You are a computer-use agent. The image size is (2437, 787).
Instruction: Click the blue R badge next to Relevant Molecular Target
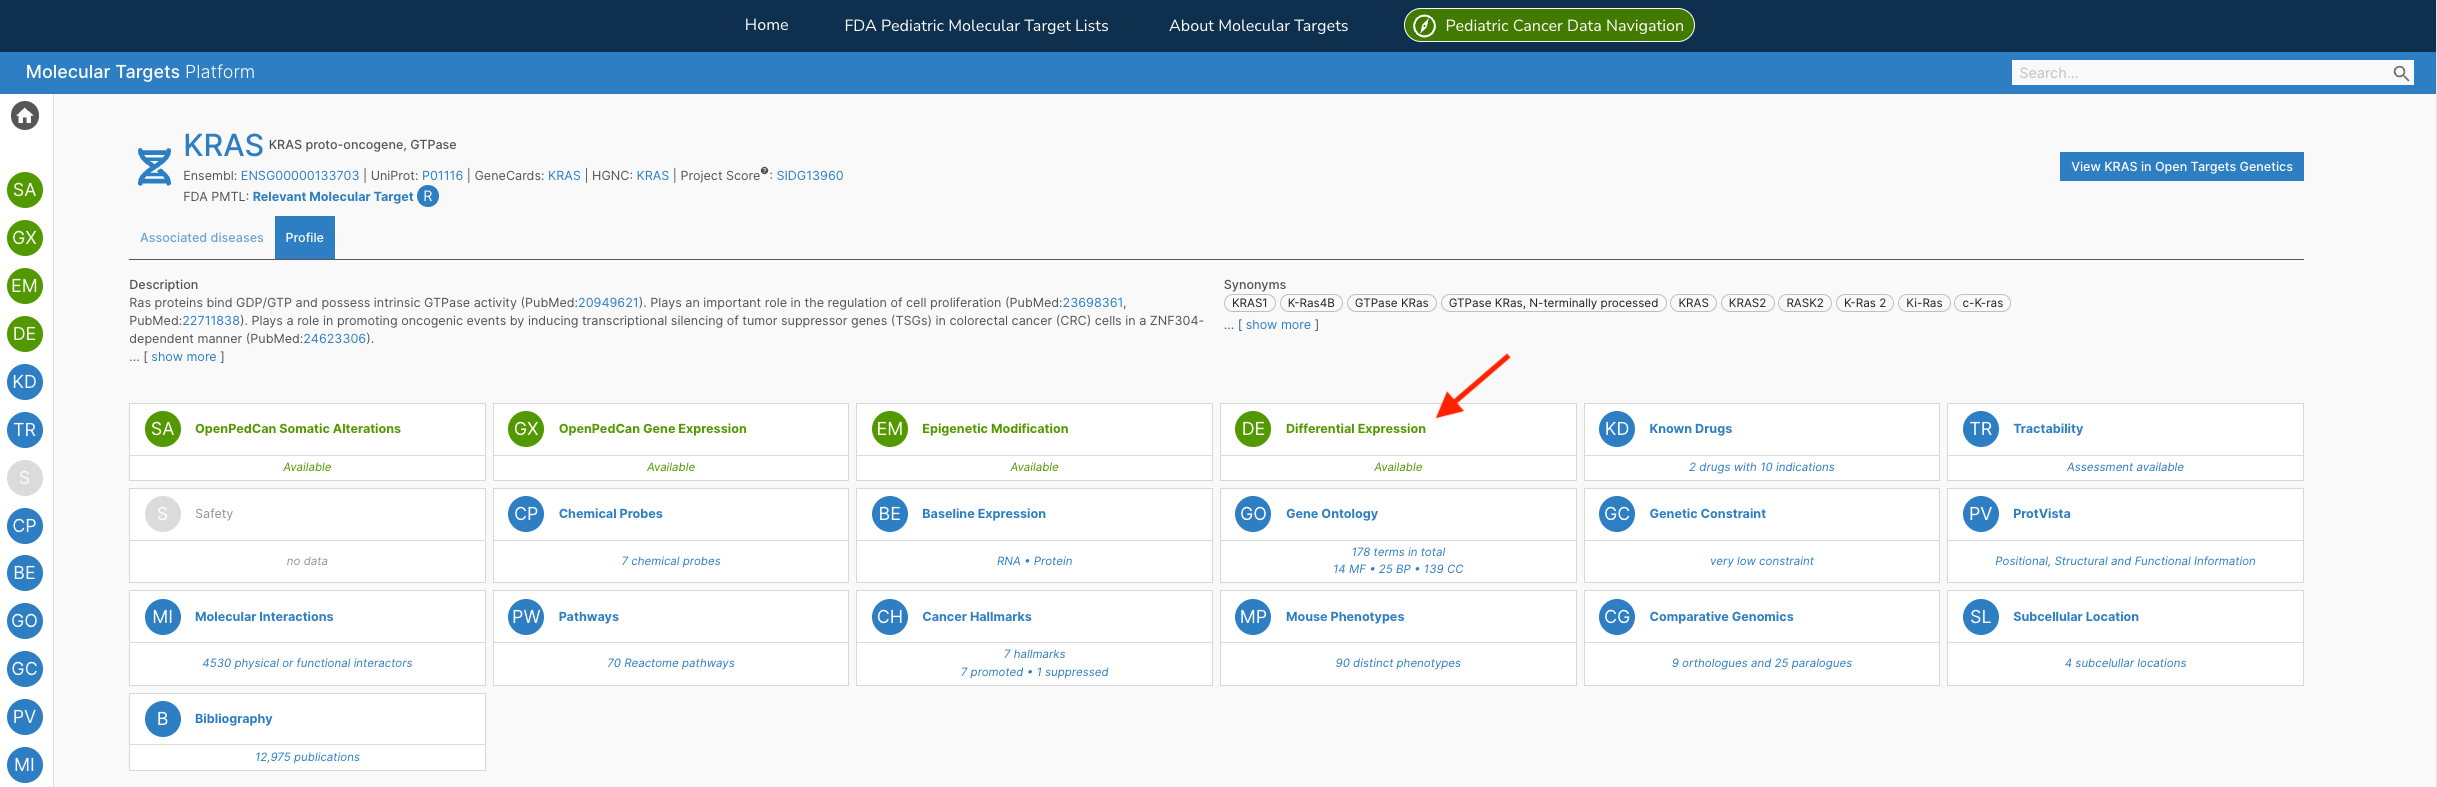tap(428, 196)
